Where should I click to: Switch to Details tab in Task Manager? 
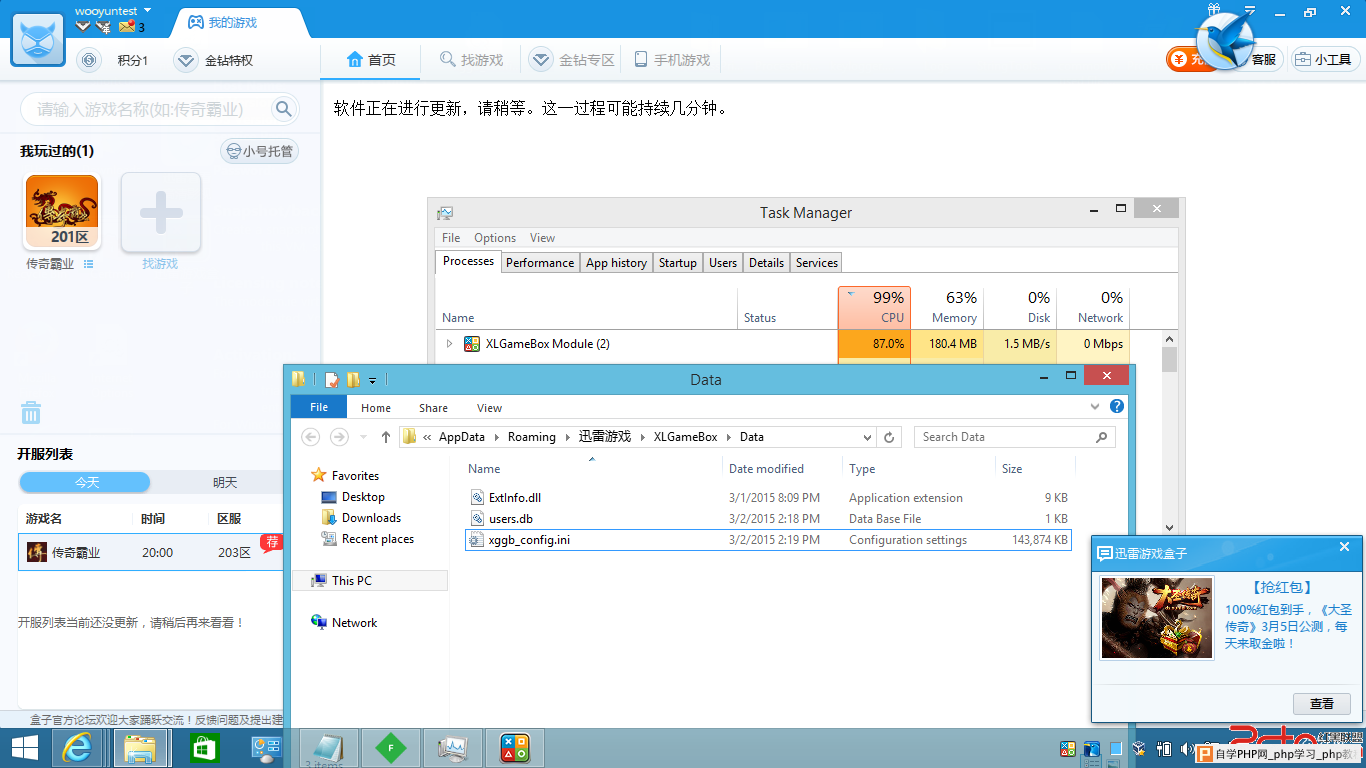[766, 263]
